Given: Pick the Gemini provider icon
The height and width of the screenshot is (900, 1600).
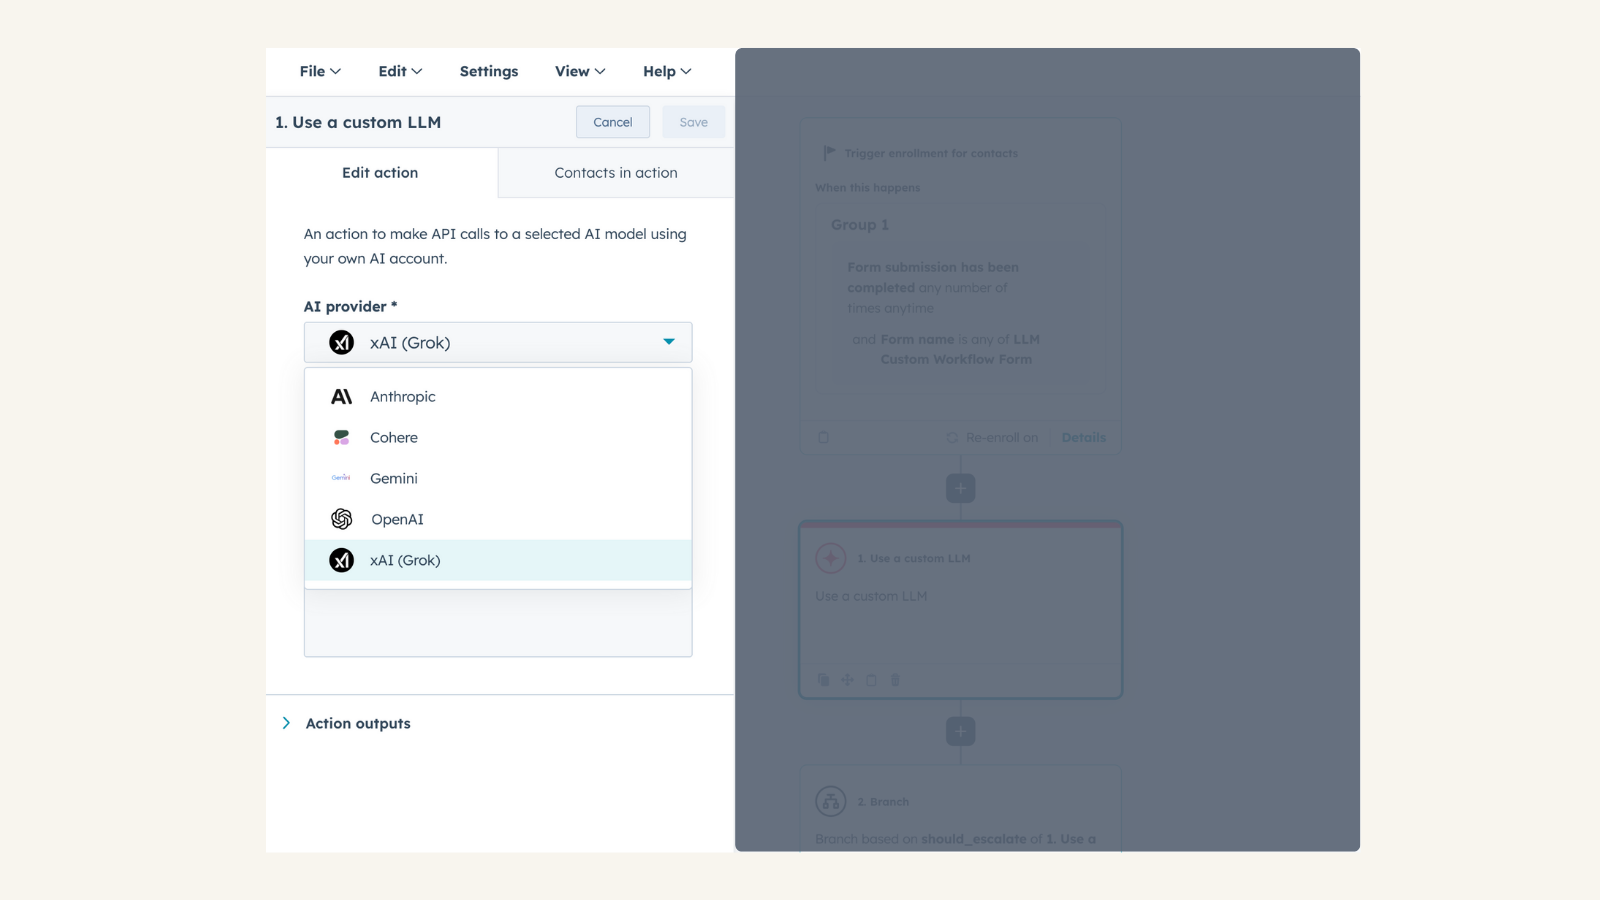Looking at the screenshot, I should pos(341,478).
